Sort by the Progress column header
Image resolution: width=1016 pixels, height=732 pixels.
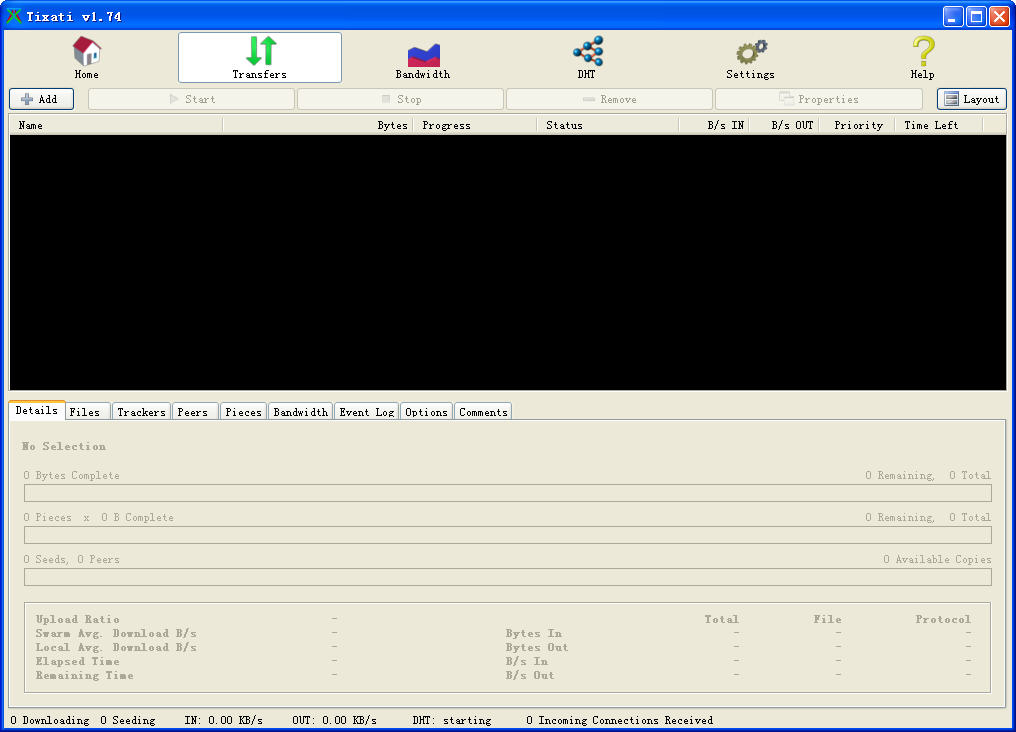pyautogui.click(x=474, y=125)
